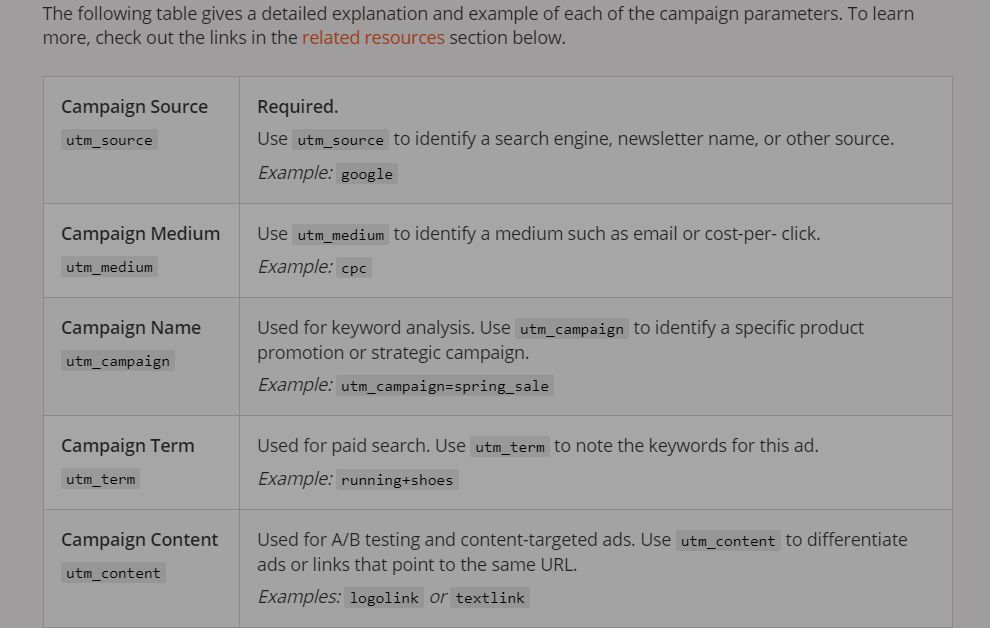Click the google example code

(x=367, y=174)
